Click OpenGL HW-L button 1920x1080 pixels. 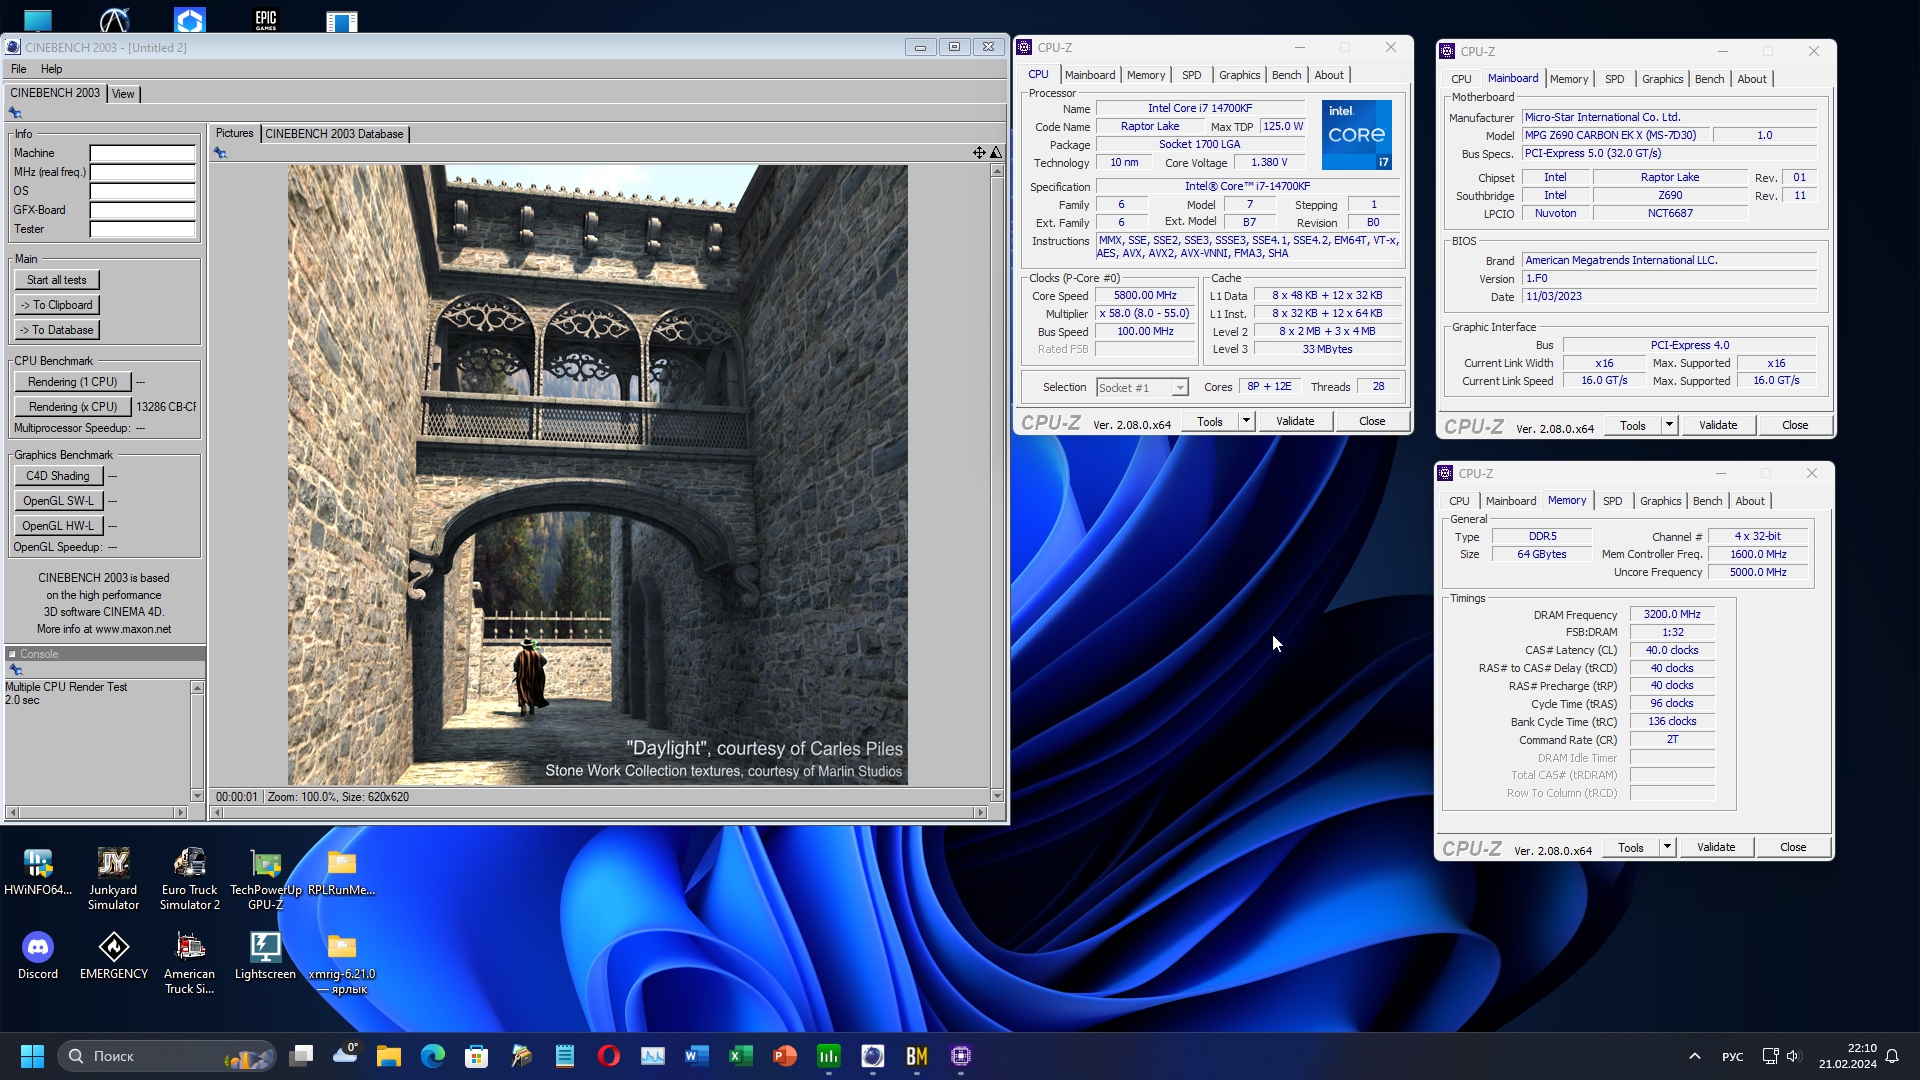click(x=58, y=526)
